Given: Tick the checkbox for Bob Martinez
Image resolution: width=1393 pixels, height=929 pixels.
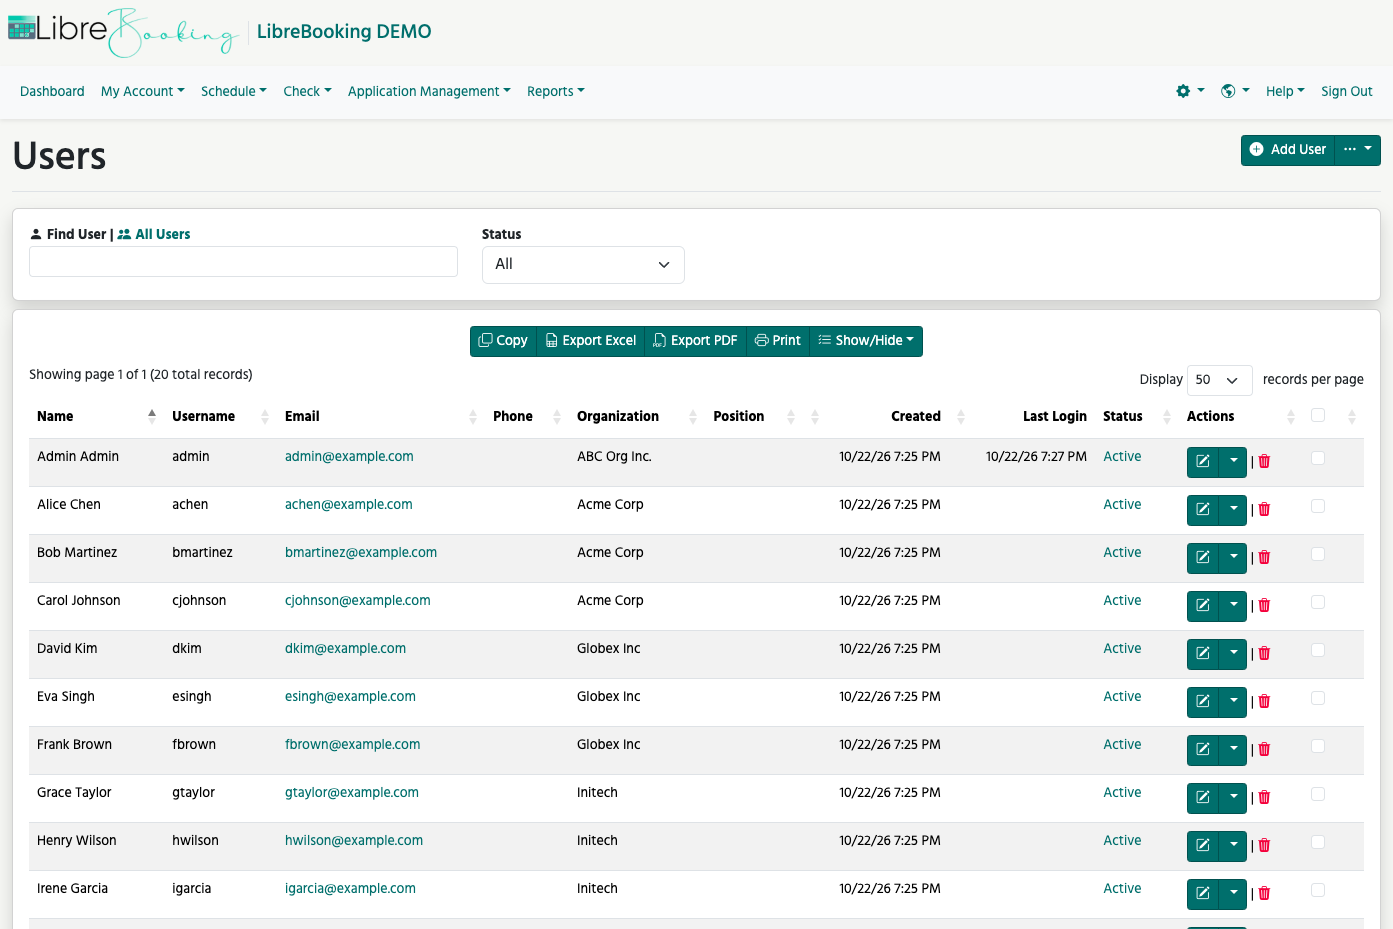Looking at the screenshot, I should click(1318, 554).
